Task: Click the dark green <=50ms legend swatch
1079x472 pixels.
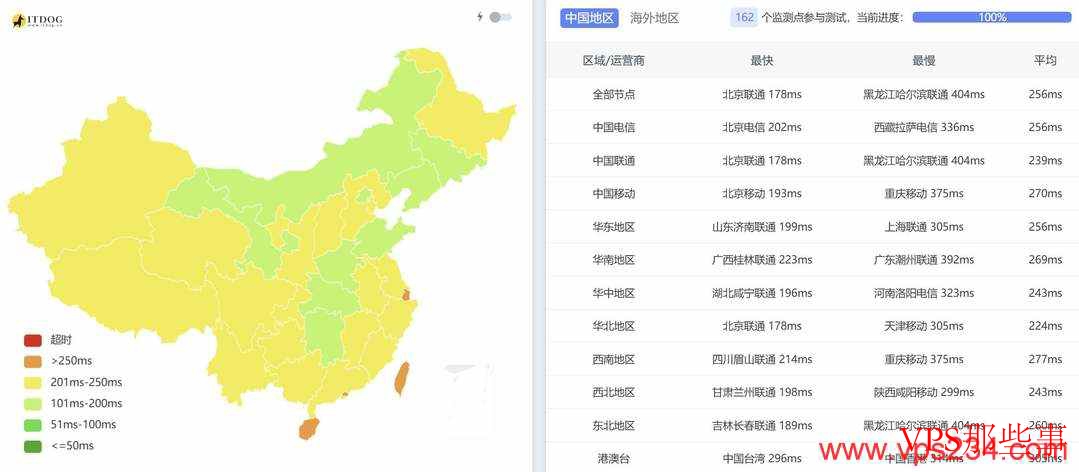Action: click(x=33, y=446)
